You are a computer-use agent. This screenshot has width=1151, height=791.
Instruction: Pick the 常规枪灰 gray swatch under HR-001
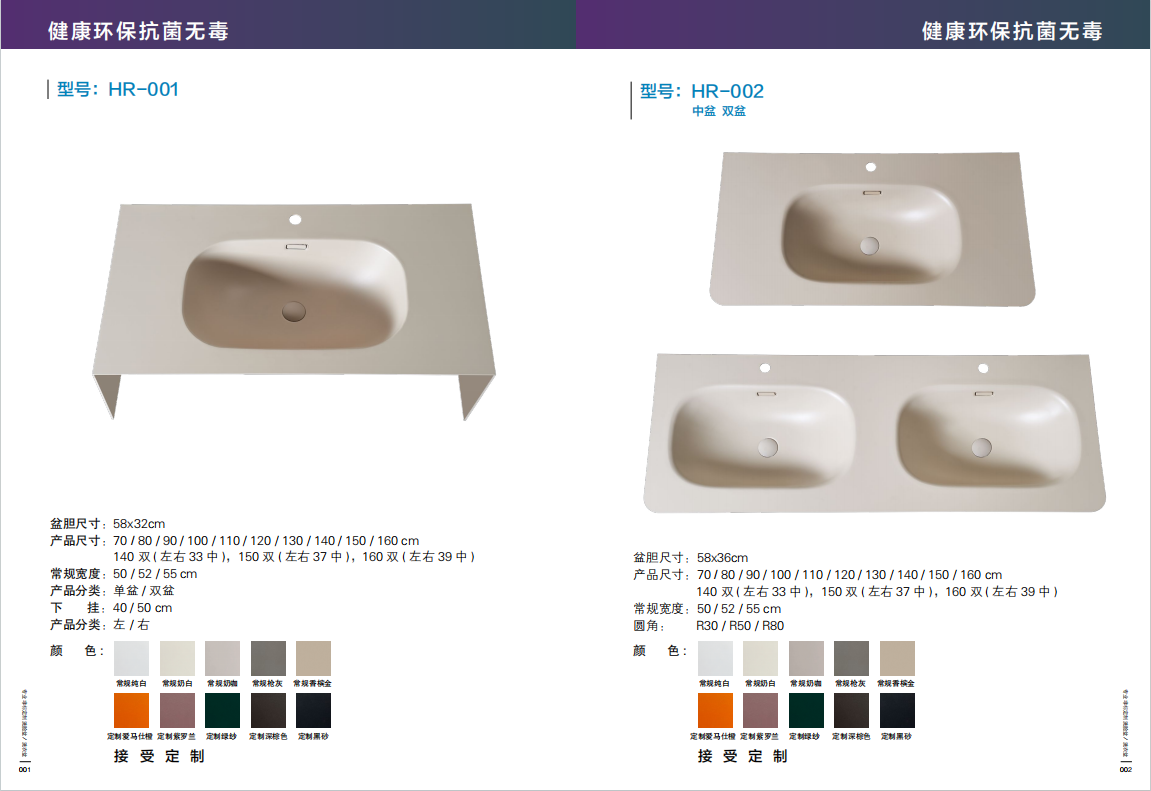coord(268,658)
